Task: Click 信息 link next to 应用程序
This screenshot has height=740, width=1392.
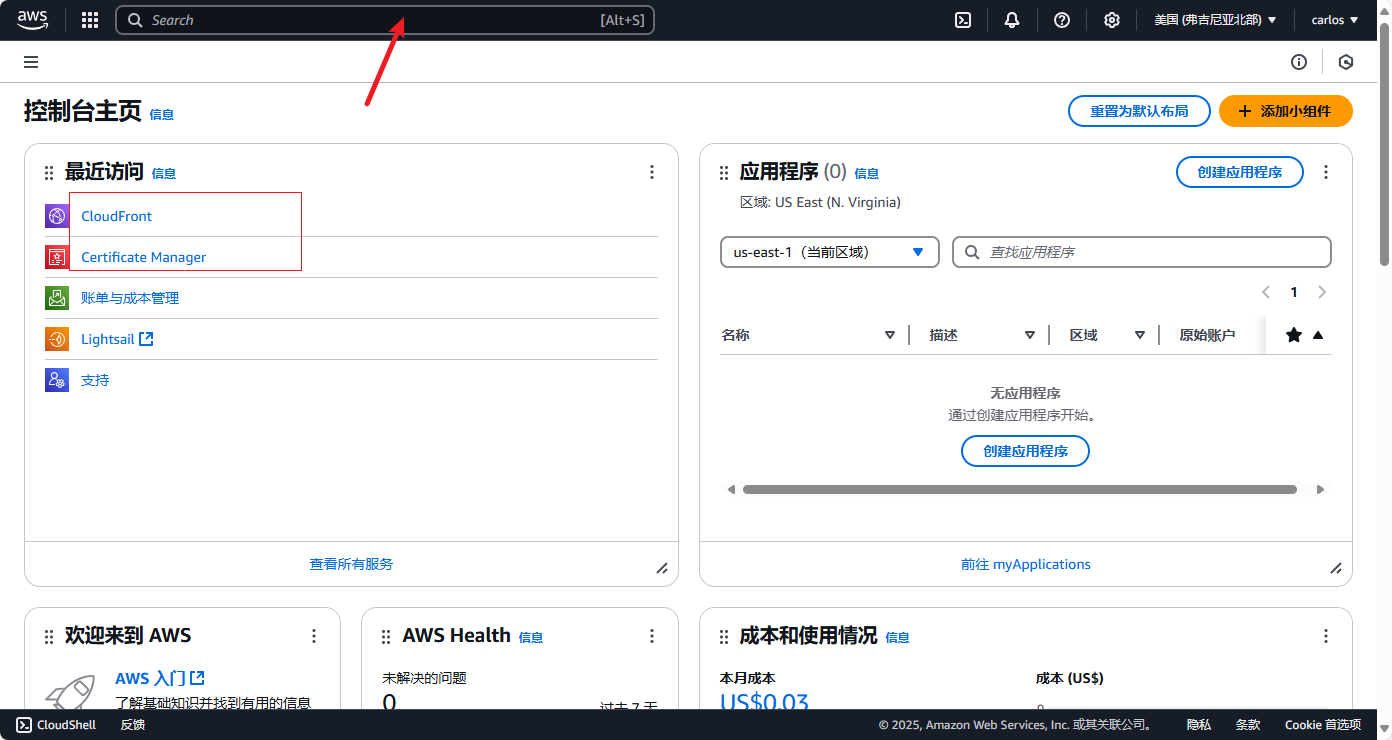Action: (x=866, y=174)
